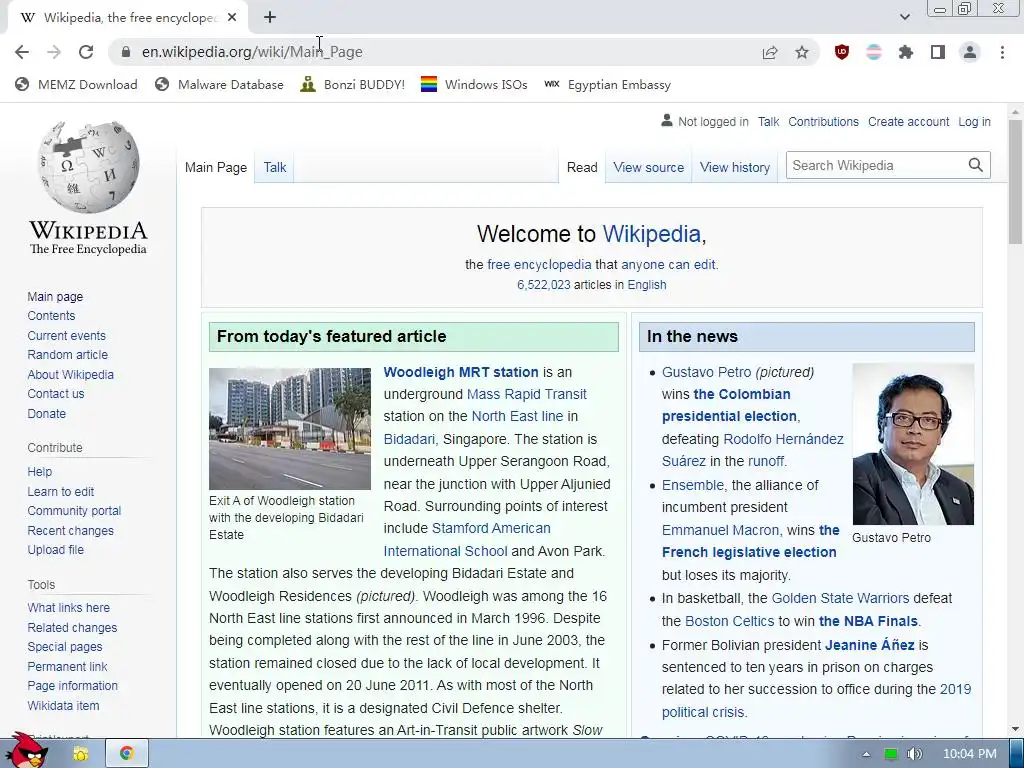1024x768 pixels.
Task: Open the uBlock Origin extension icon
Action: click(842, 52)
